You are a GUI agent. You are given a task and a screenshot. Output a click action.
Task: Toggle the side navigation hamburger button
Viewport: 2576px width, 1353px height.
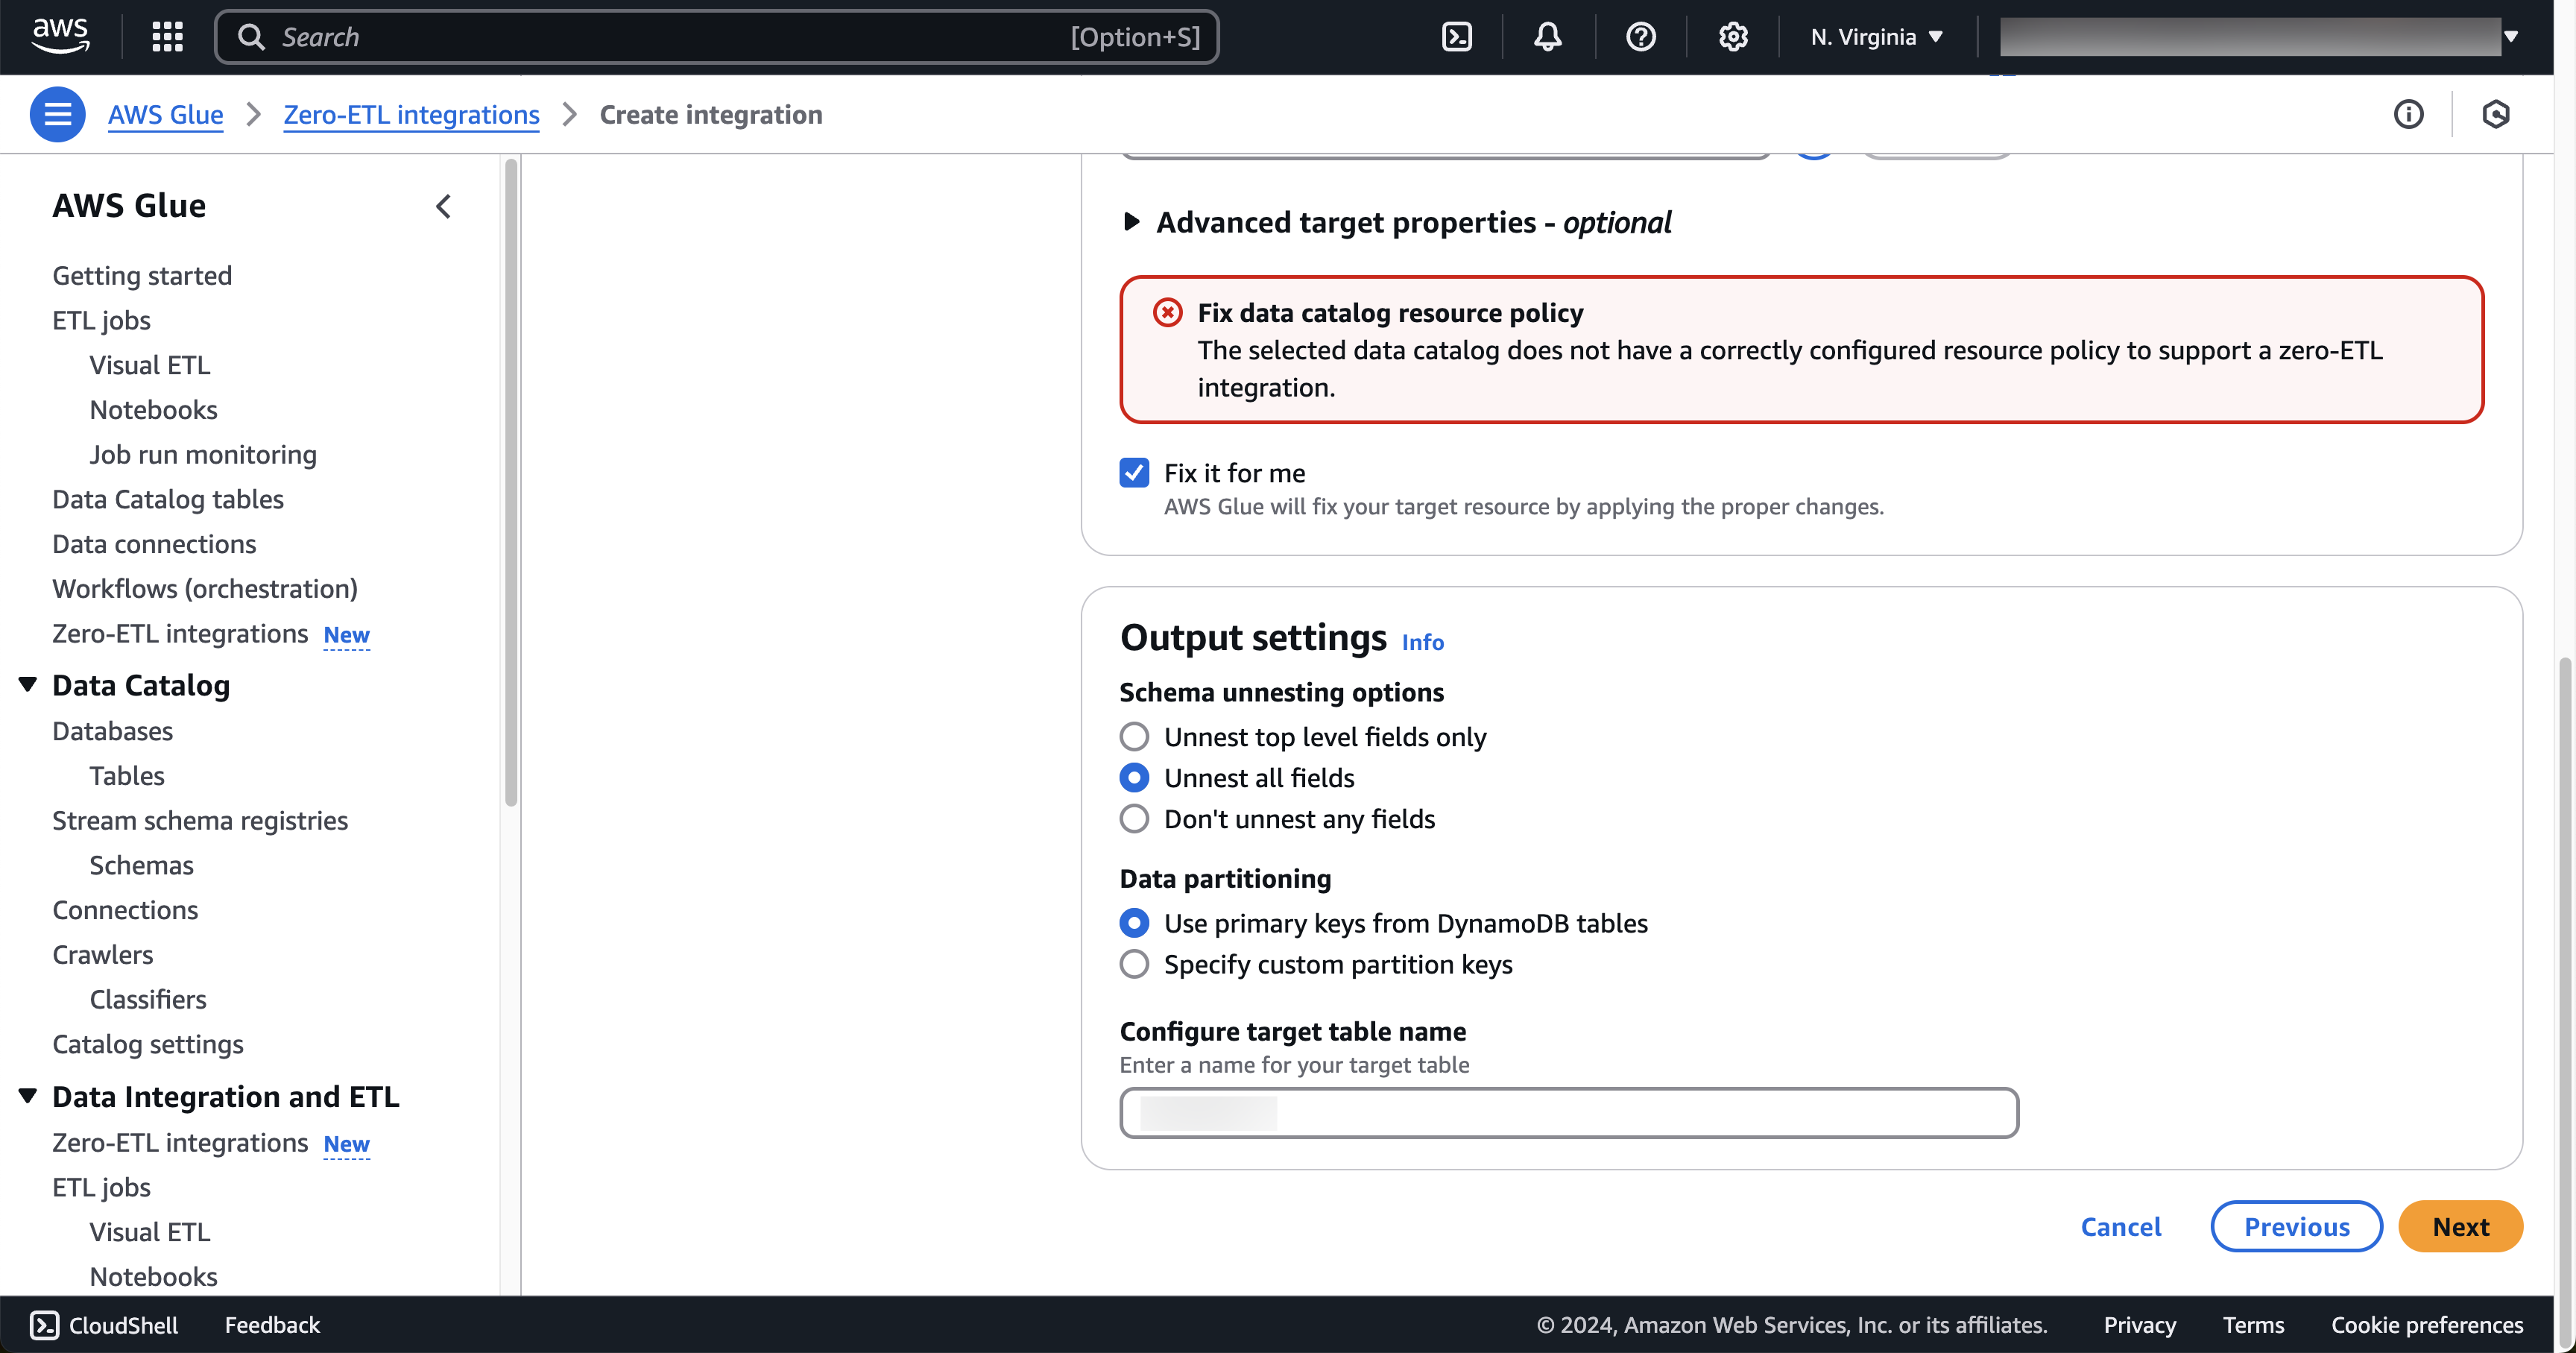(57, 115)
